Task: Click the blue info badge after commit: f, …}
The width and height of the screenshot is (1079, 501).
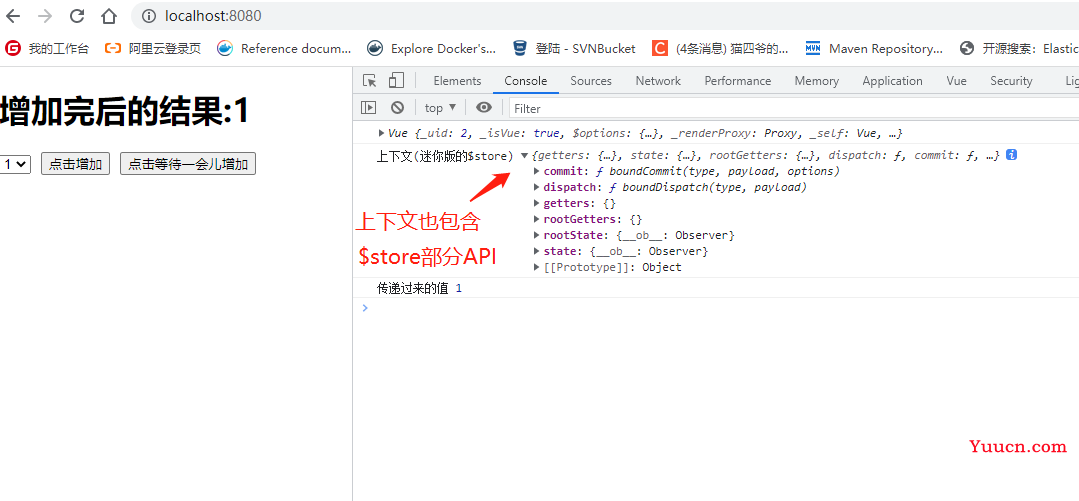Action: point(1011,155)
